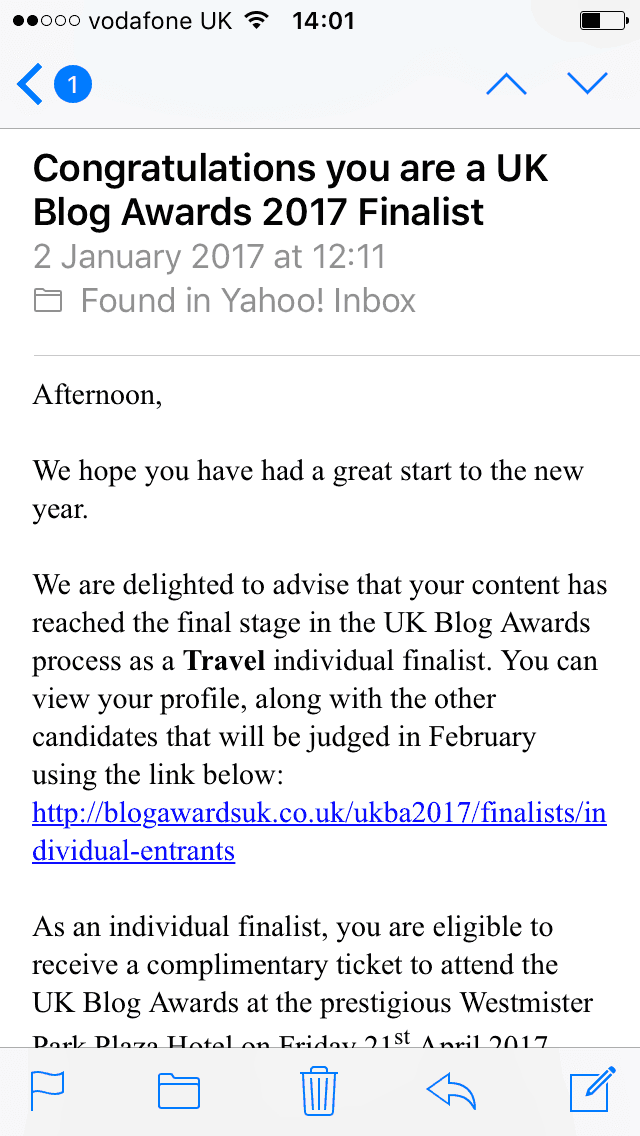Tap the 'vodafone UK' carrier label
Screen dimensions: 640x1136
pyautogui.click(x=160, y=21)
